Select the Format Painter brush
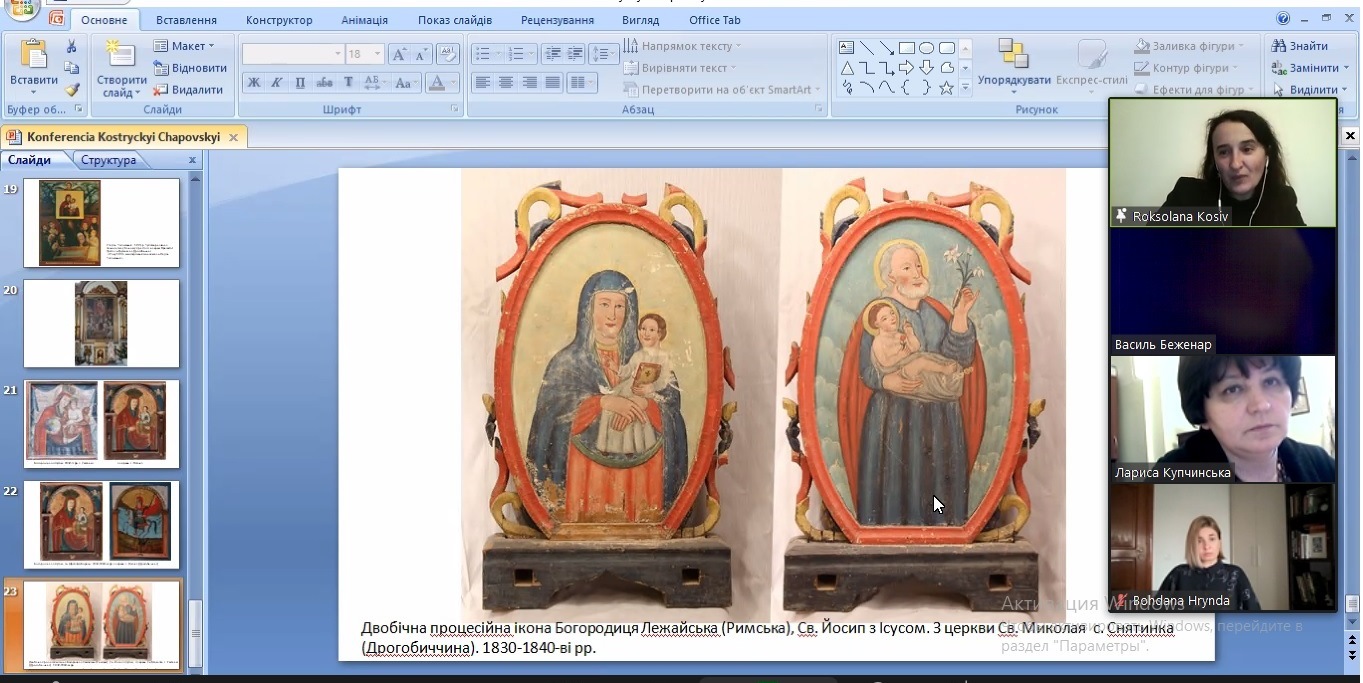 [71, 89]
